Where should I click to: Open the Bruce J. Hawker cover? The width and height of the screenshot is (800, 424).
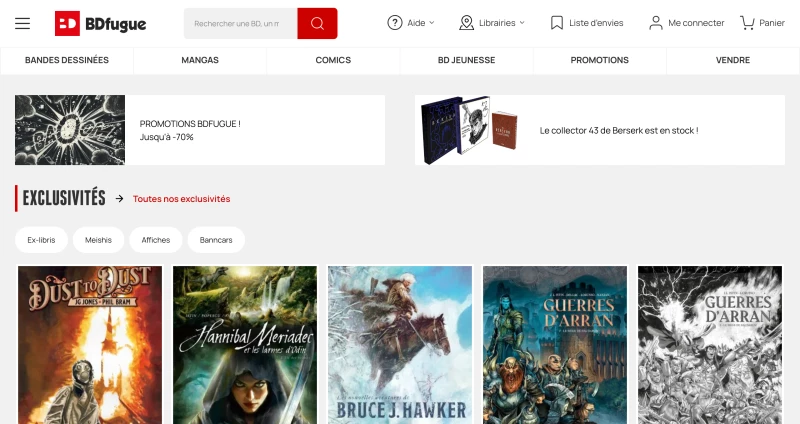click(400, 345)
